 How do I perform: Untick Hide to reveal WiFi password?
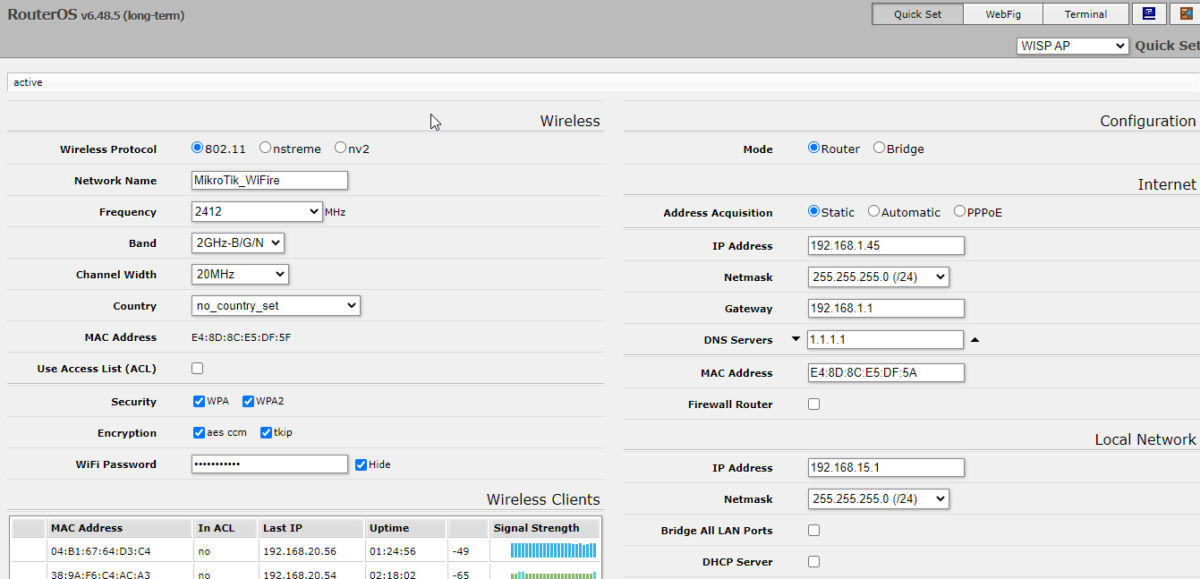pyautogui.click(x=361, y=464)
